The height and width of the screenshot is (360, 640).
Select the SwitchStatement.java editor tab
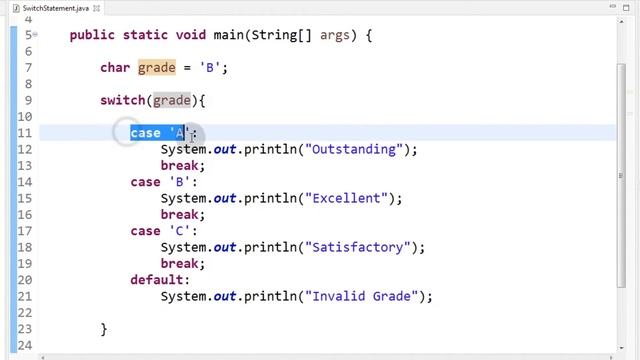[56, 8]
